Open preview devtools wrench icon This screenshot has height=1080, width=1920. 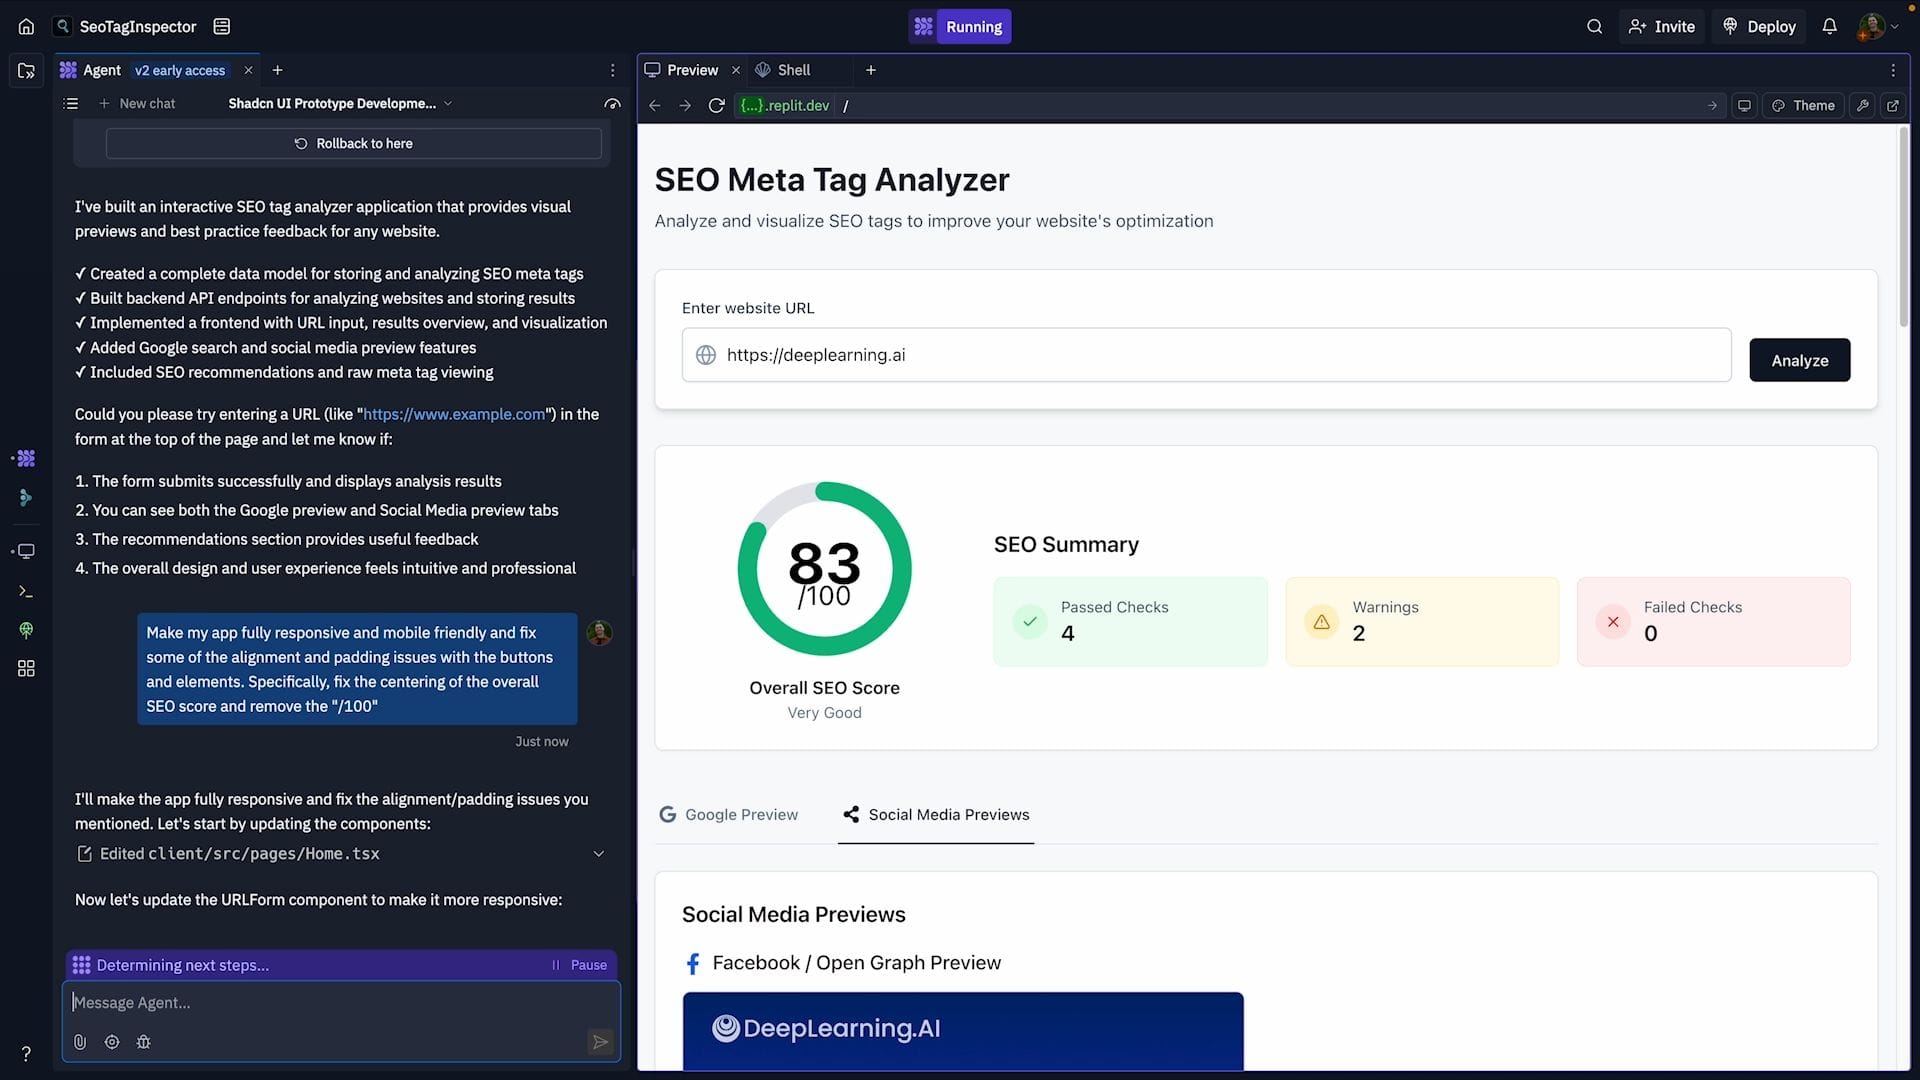point(1862,106)
